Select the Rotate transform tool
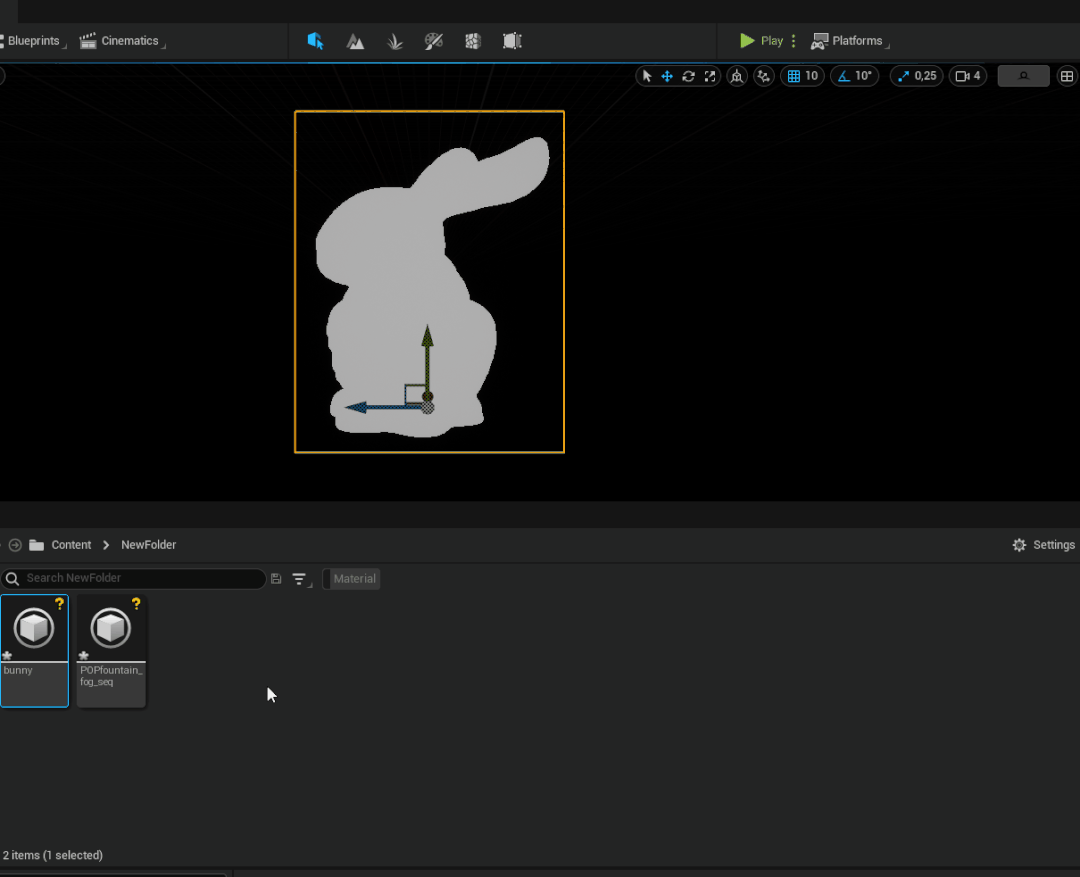1080x877 pixels. click(688, 76)
